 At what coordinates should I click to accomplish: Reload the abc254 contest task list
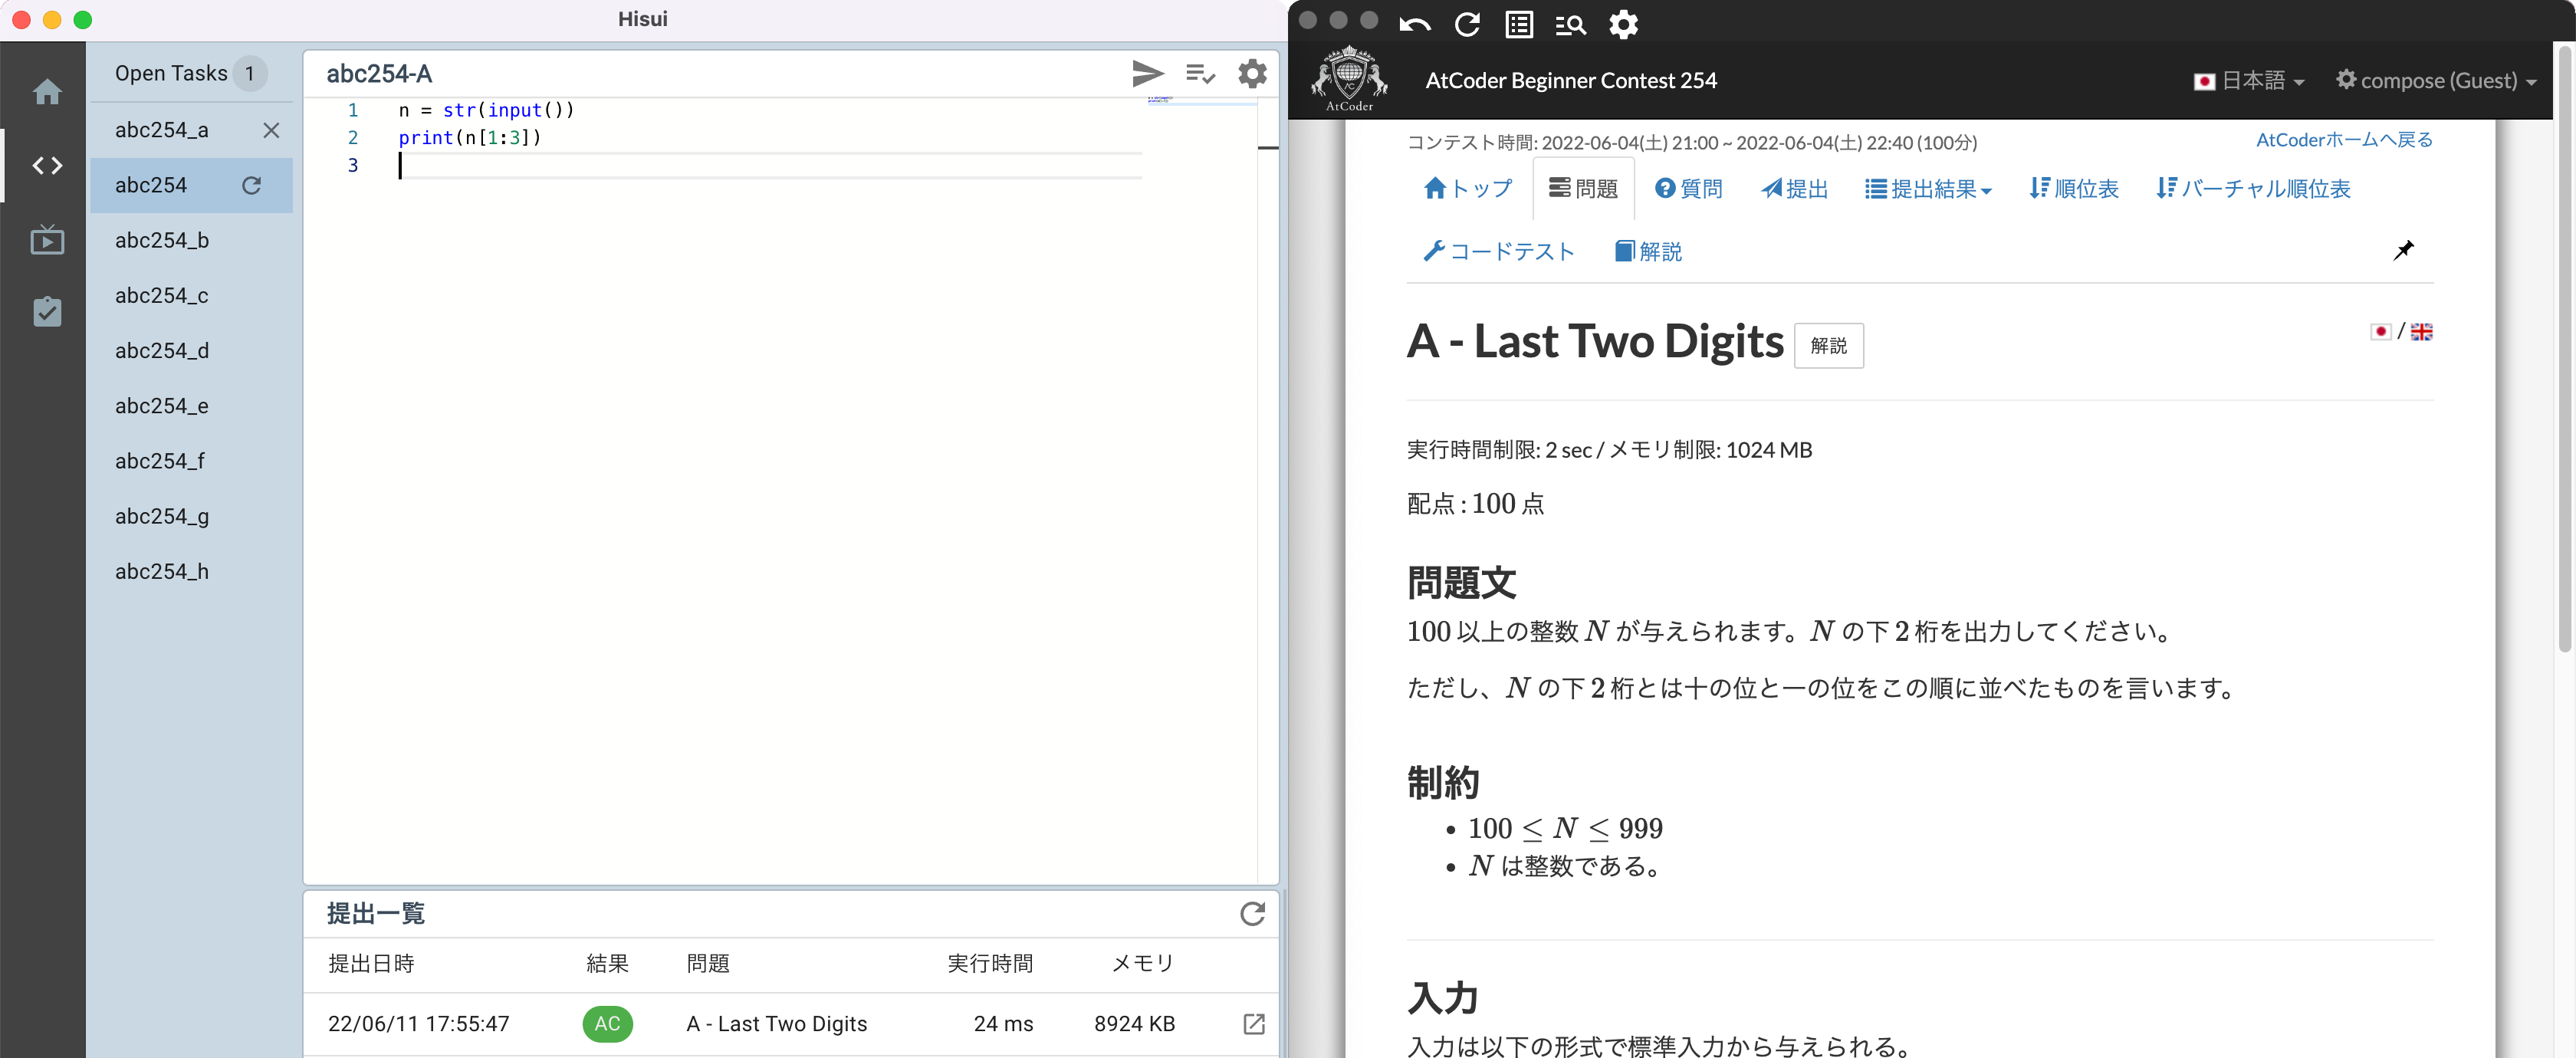[252, 185]
